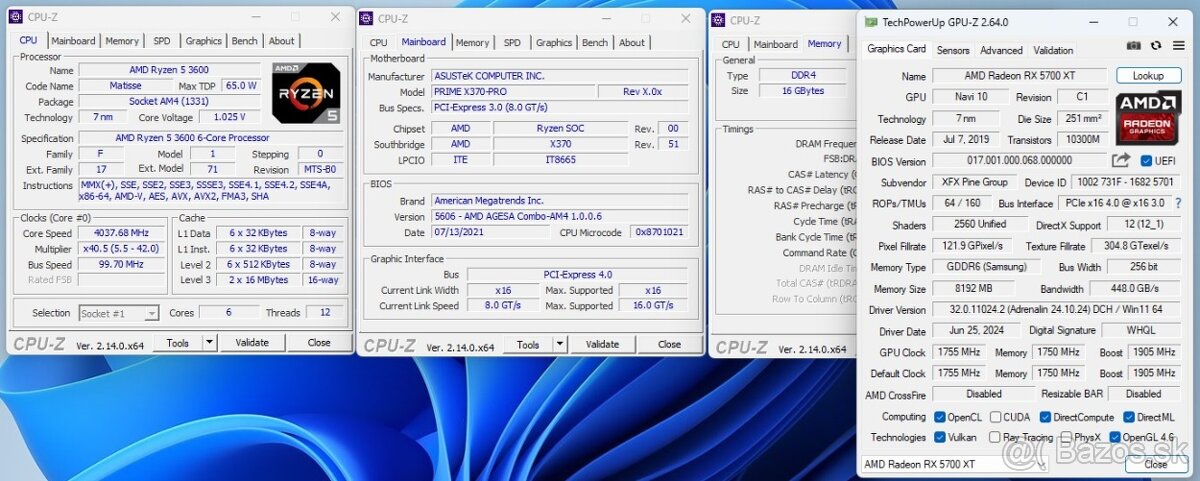
Task: Click the BIOS Version 017.001.000.068.000000 field
Action: pos(1019,161)
